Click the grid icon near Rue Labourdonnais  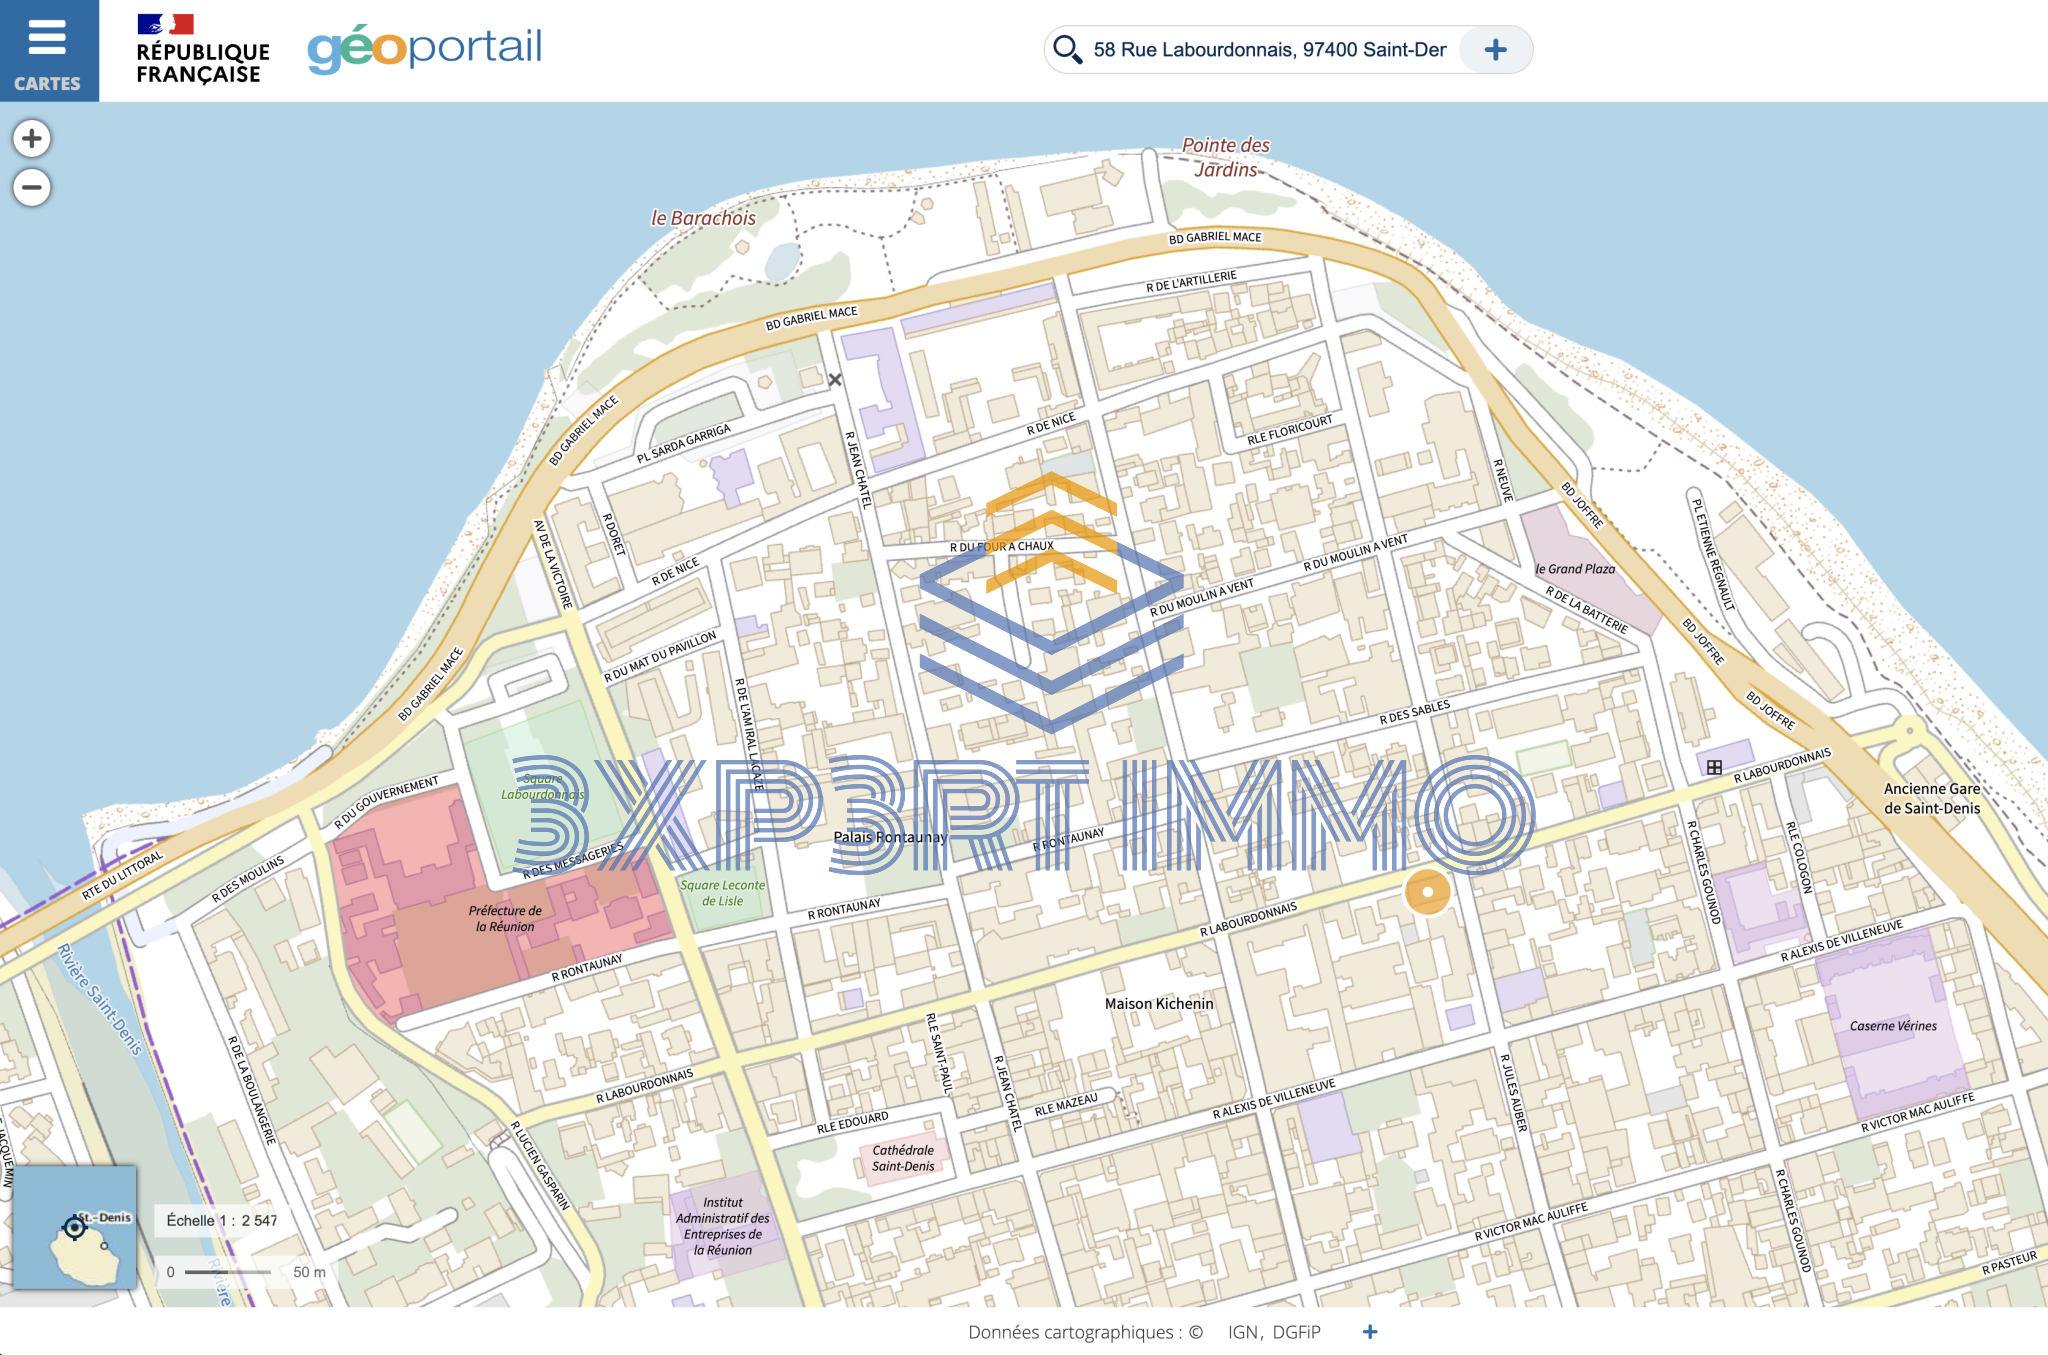coord(1714,767)
